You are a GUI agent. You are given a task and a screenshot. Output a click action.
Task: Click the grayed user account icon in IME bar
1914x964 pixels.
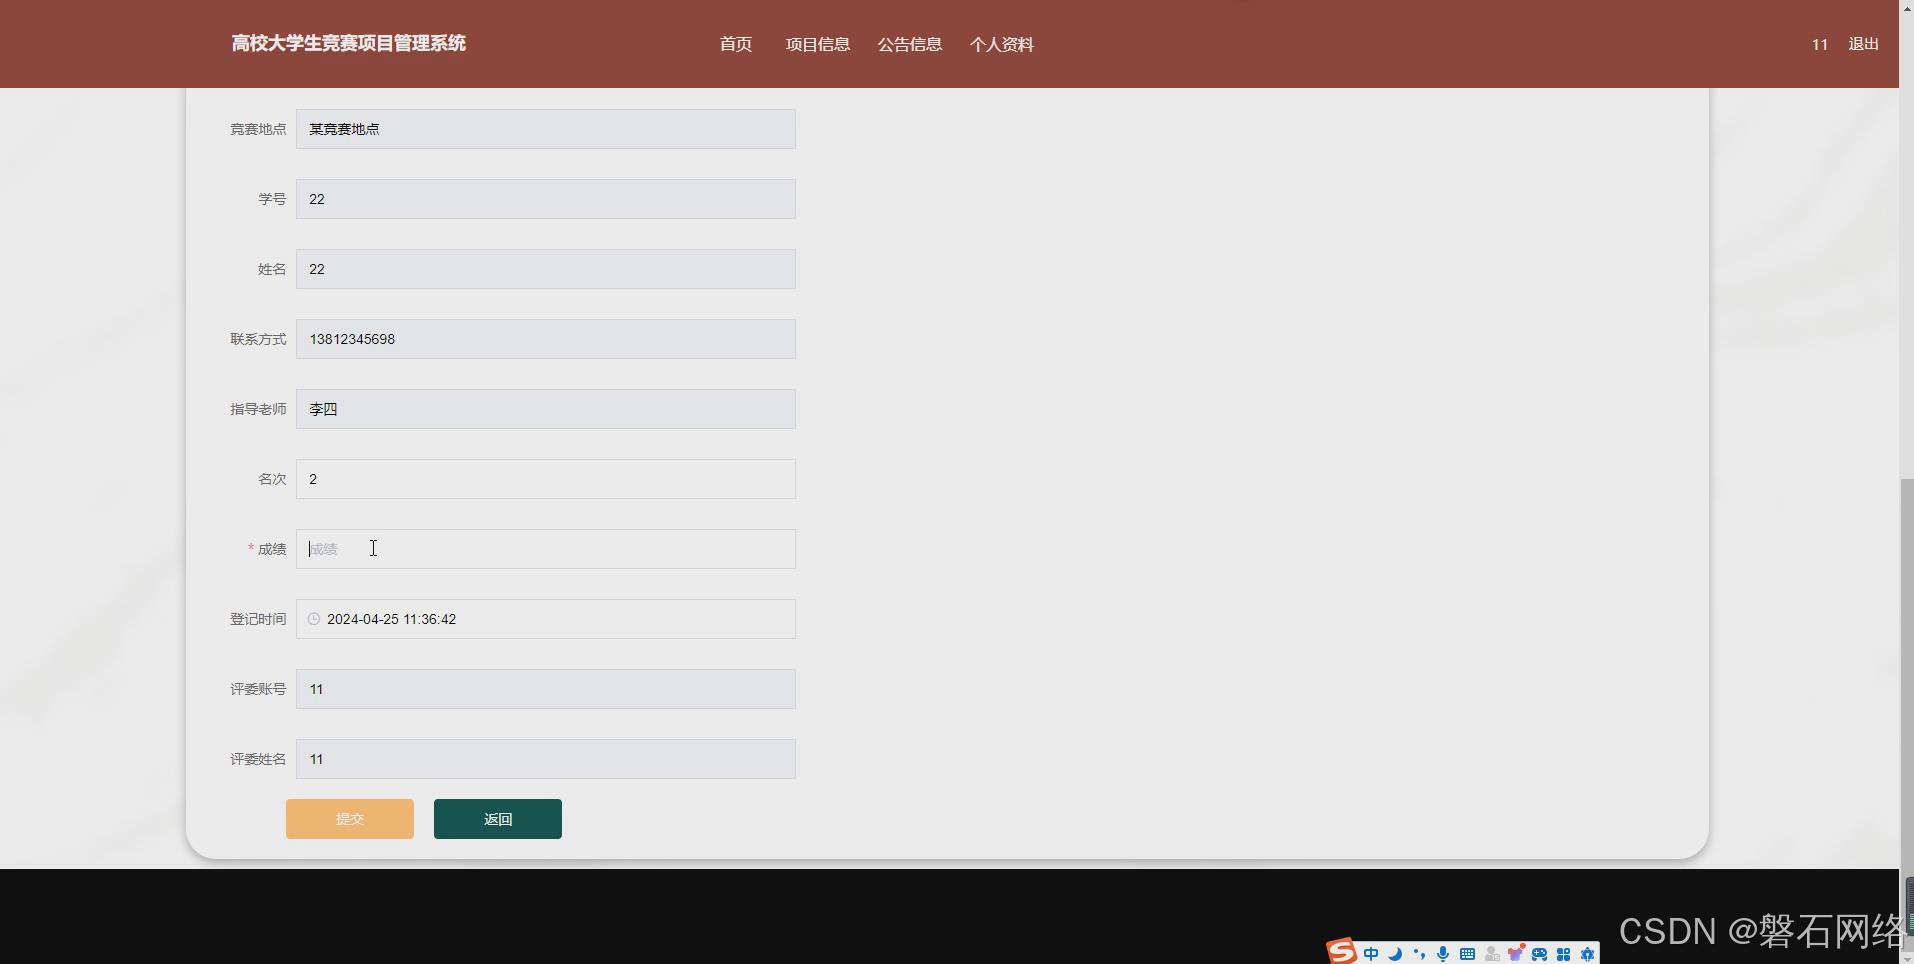pos(1492,954)
